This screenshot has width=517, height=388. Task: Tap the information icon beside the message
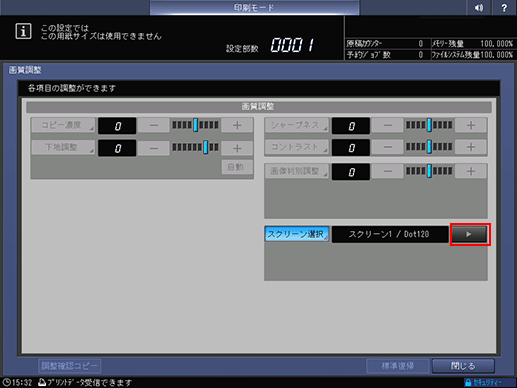point(23,31)
